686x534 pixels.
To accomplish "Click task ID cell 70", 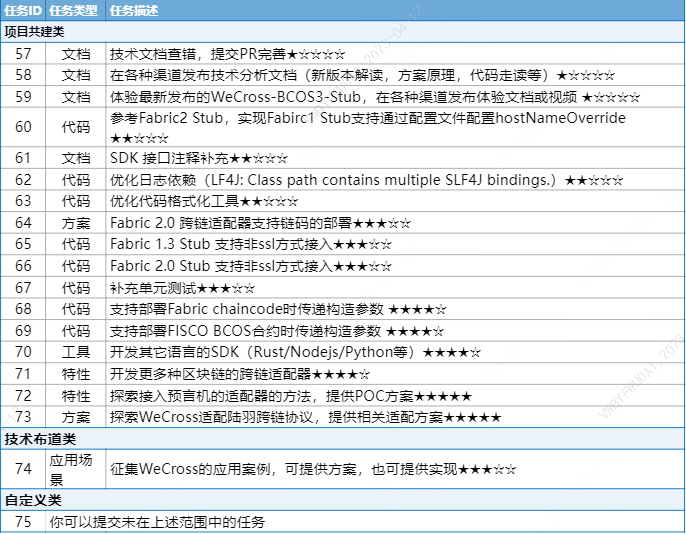I will point(23,352).
